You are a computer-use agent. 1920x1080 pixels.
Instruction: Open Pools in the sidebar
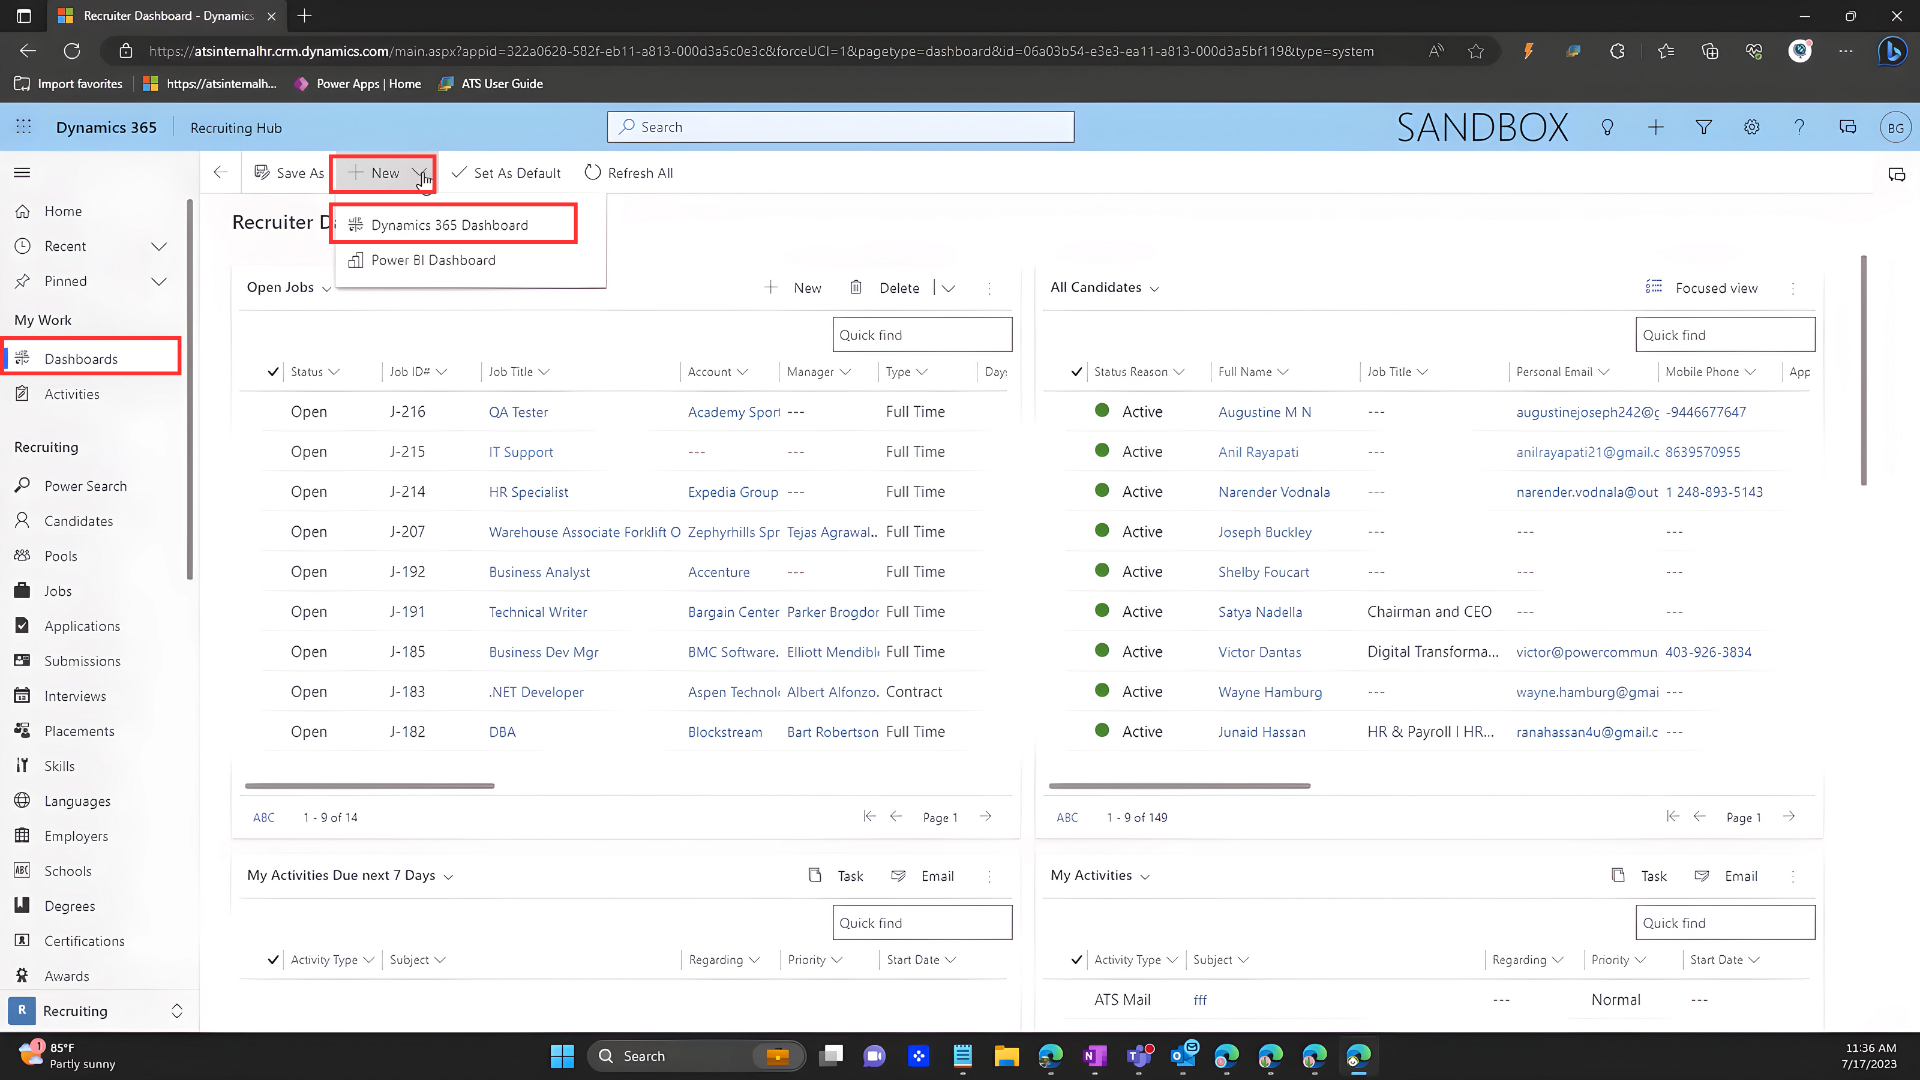pyautogui.click(x=61, y=556)
